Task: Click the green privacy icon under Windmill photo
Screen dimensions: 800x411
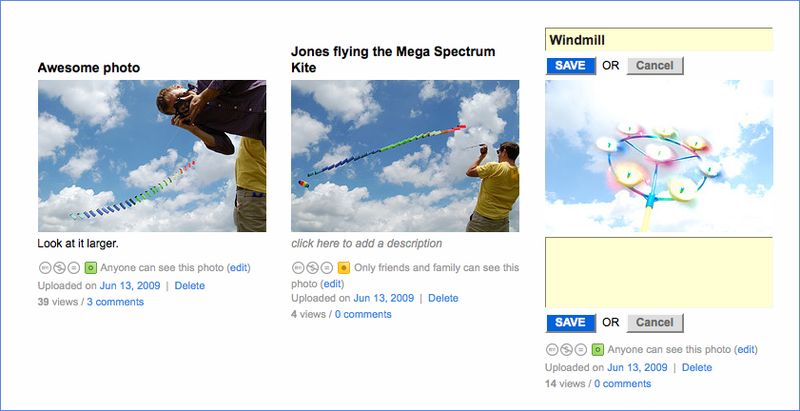Action: click(597, 350)
